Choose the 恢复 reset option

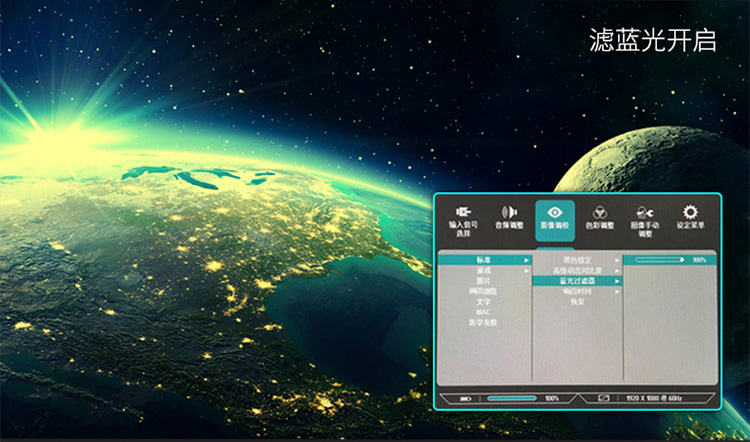point(577,302)
